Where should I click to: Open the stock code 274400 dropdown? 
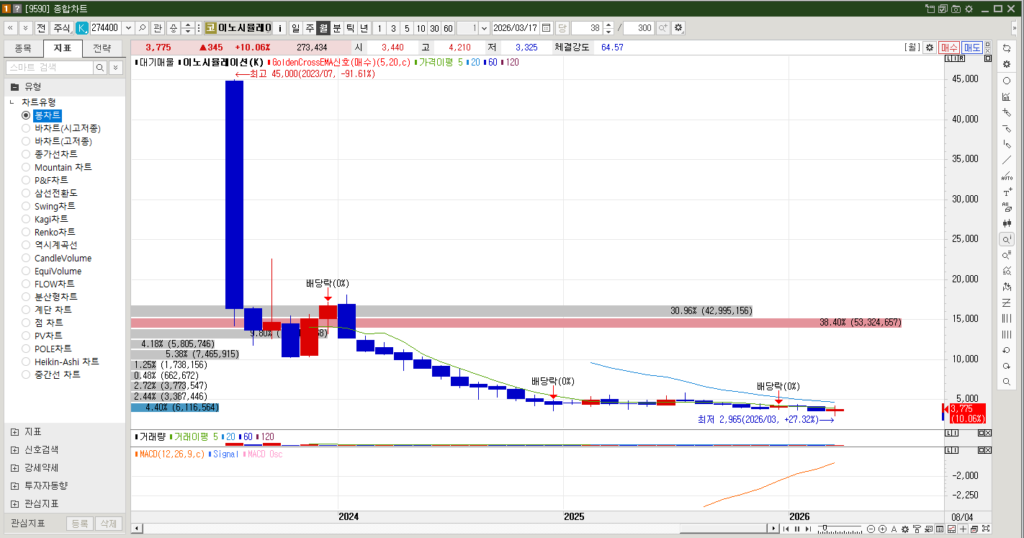tap(128, 27)
